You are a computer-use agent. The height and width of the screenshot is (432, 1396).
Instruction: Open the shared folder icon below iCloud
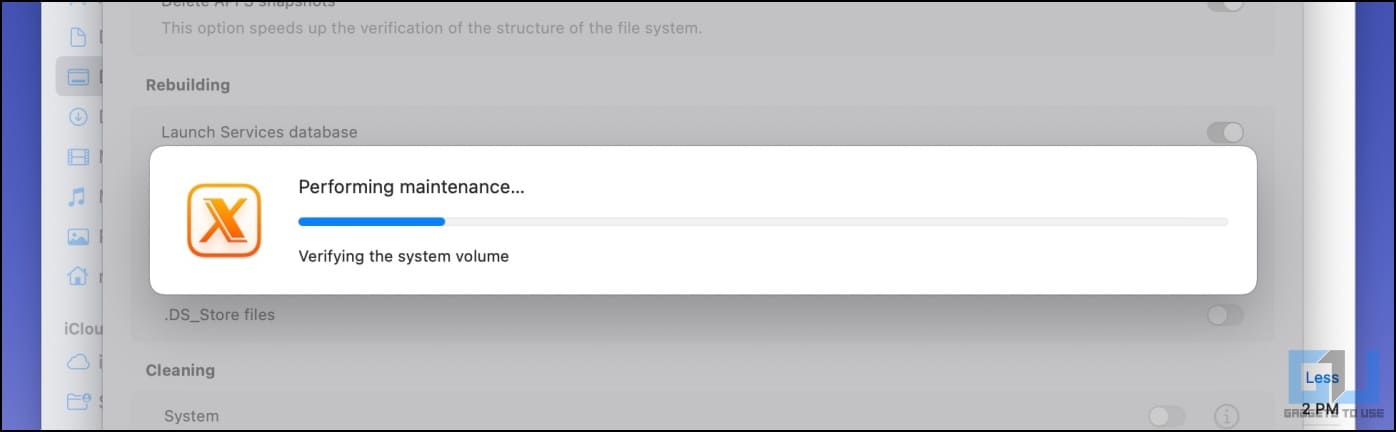click(78, 402)
